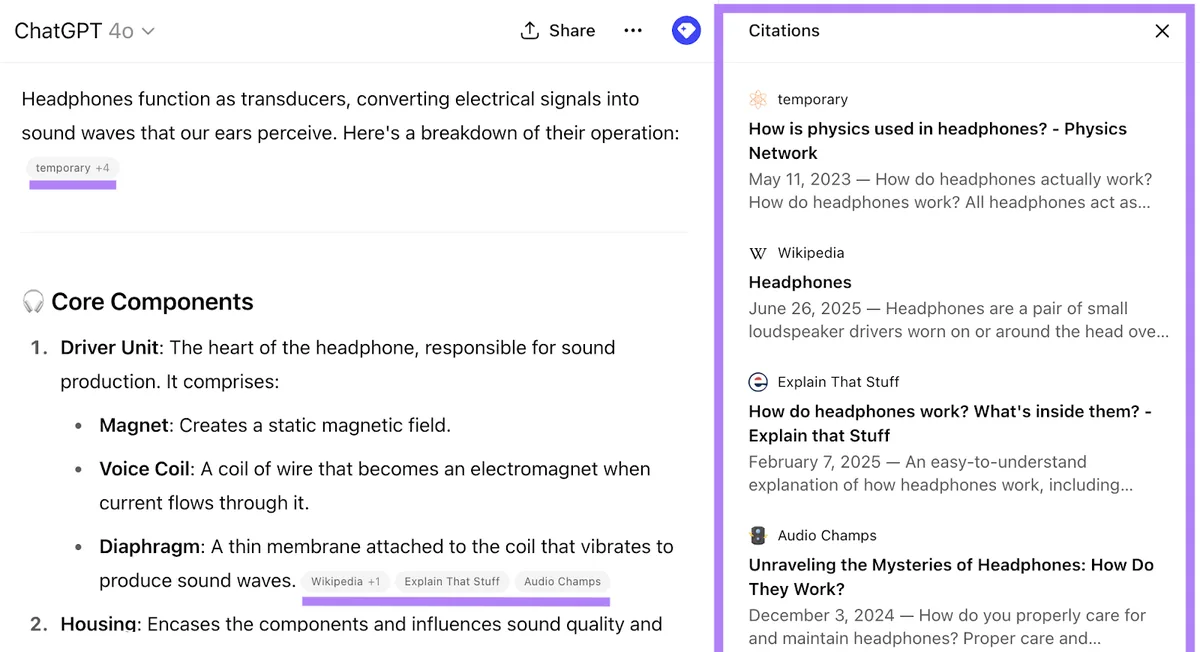This screenshot has width=1200, height=652.
Task: Click the Wikipedia 'W' source icon
Action: pyautogui.click(x=758, y=253)
